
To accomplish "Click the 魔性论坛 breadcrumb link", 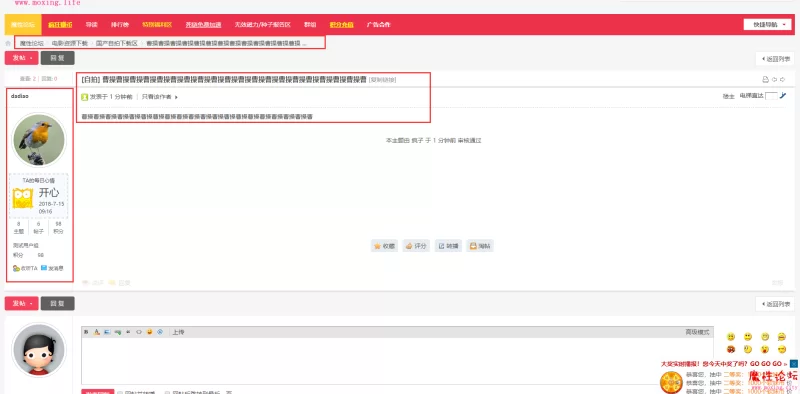I will [x=32, y=43].
